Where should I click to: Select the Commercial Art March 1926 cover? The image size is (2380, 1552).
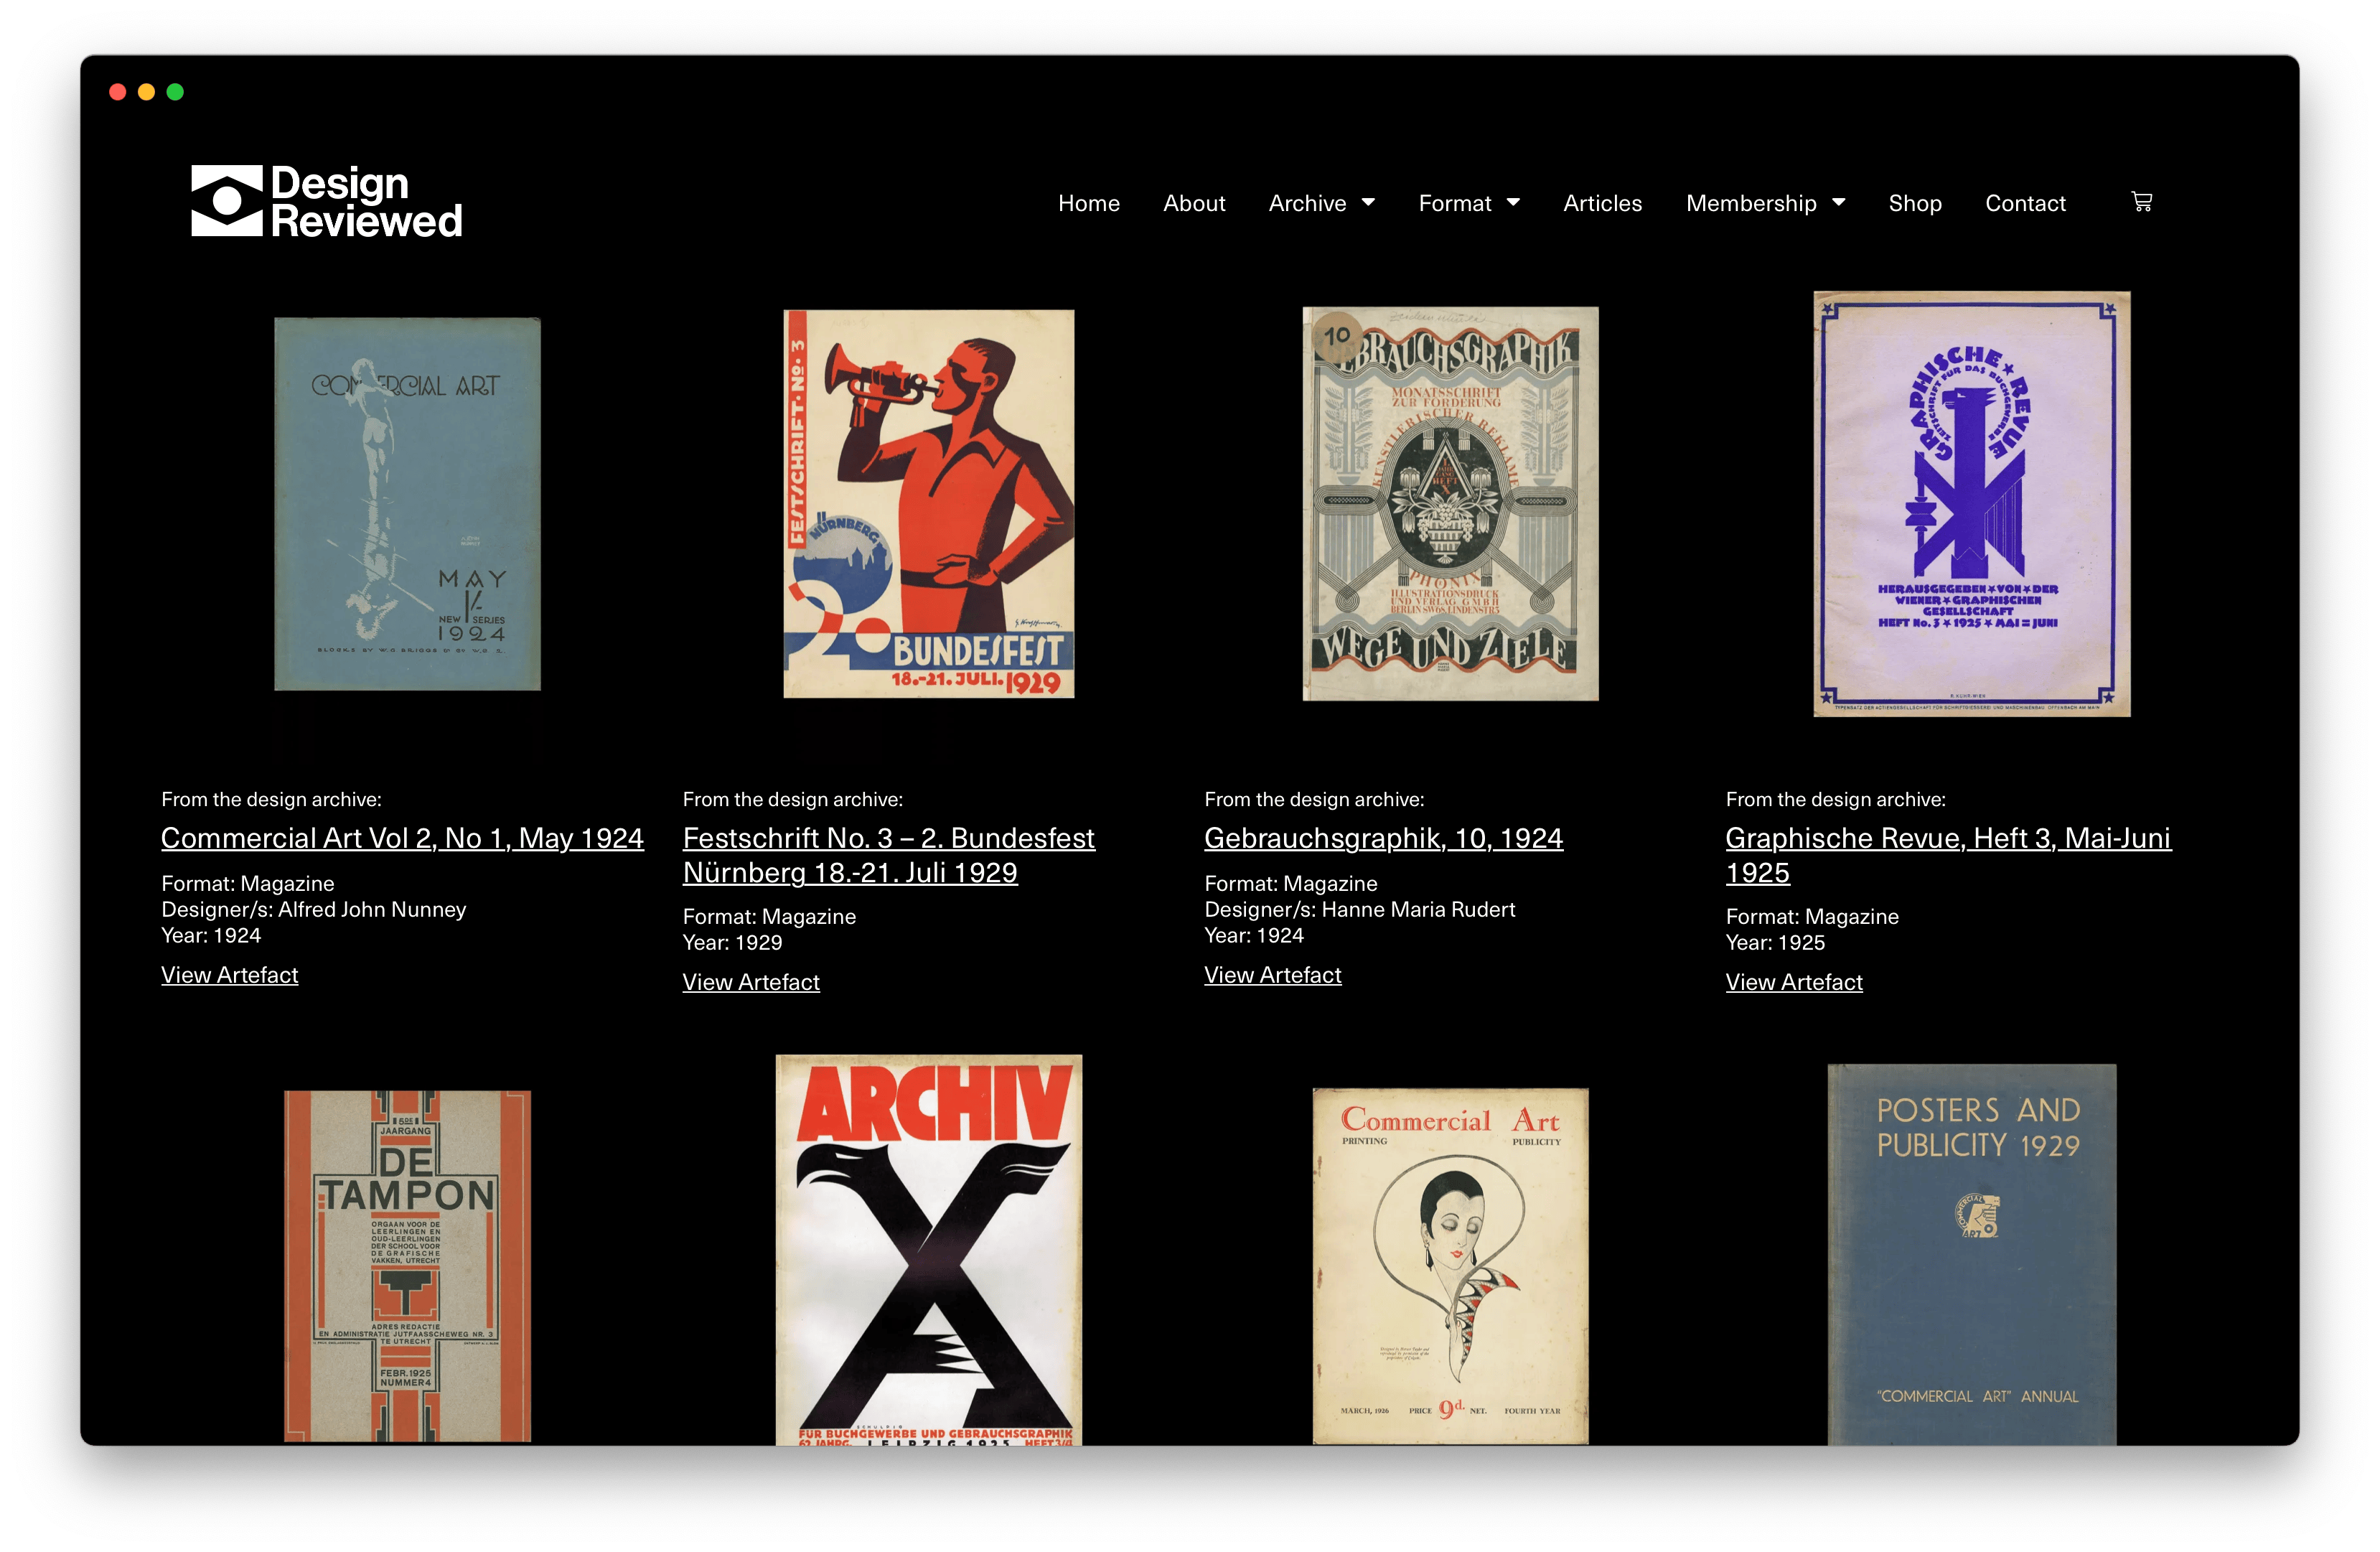1450,1266
